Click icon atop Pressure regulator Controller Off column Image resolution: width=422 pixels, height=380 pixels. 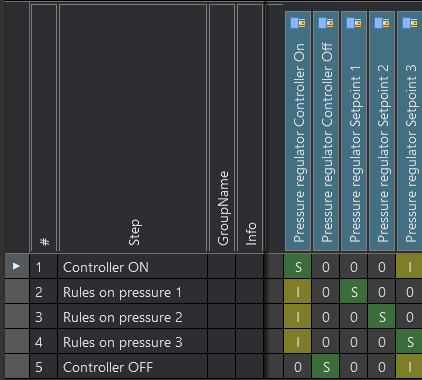(x=326, y=23)
